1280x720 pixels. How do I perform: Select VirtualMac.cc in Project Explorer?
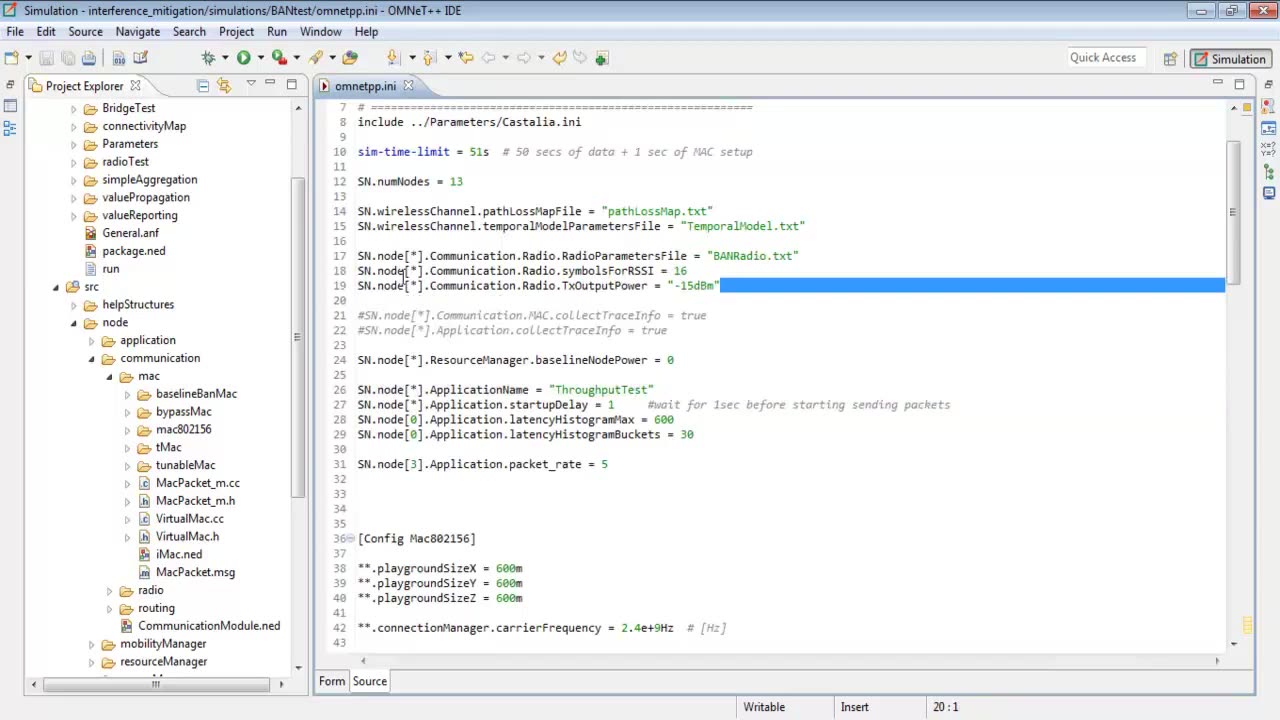(190, 519)
